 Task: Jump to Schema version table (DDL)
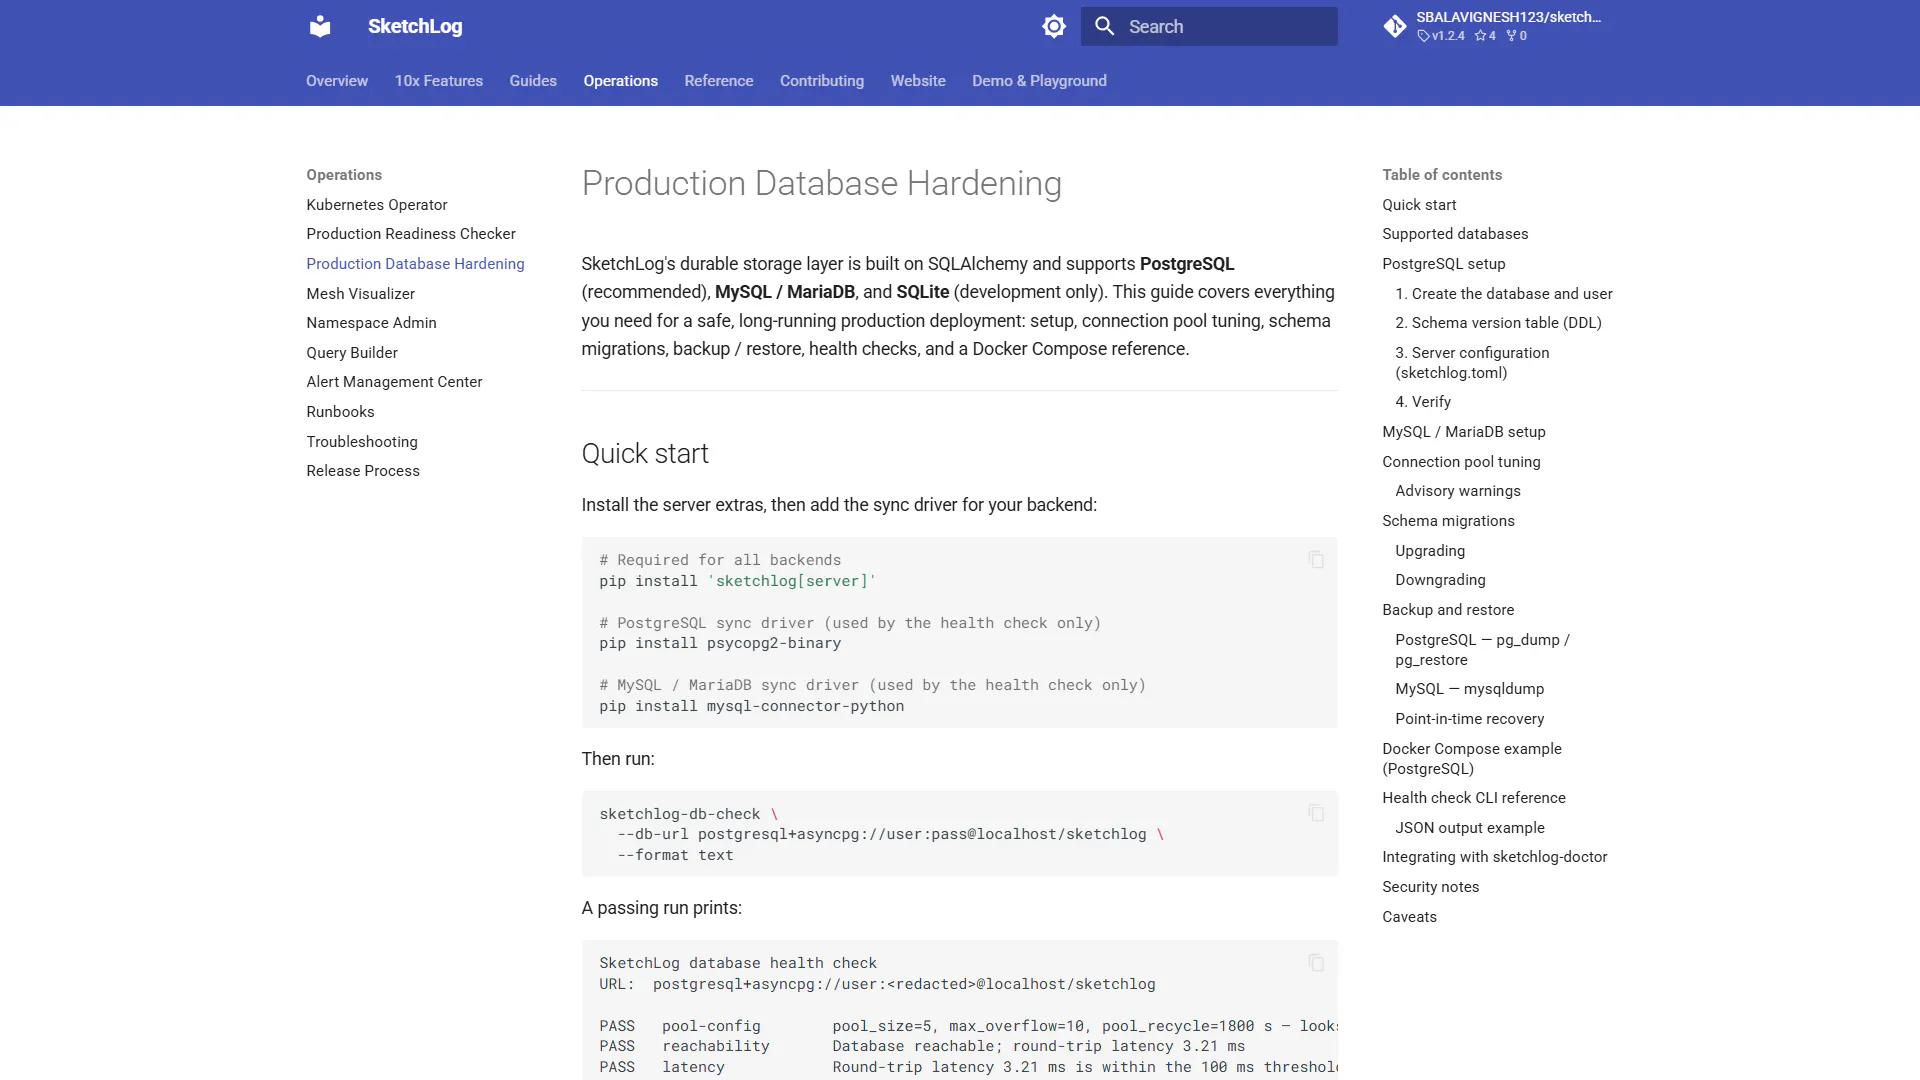[1498, 323]
